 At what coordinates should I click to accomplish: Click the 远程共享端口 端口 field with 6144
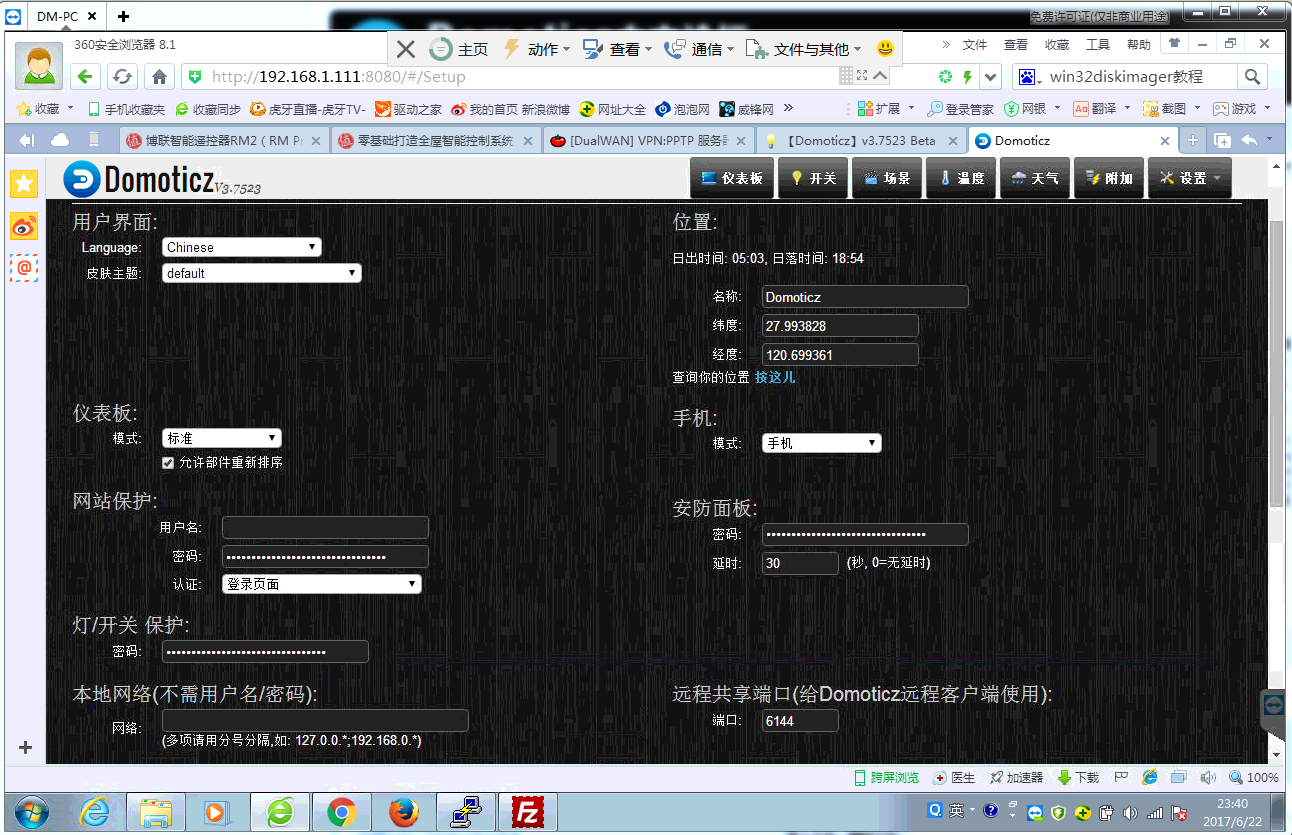[800, 721]
